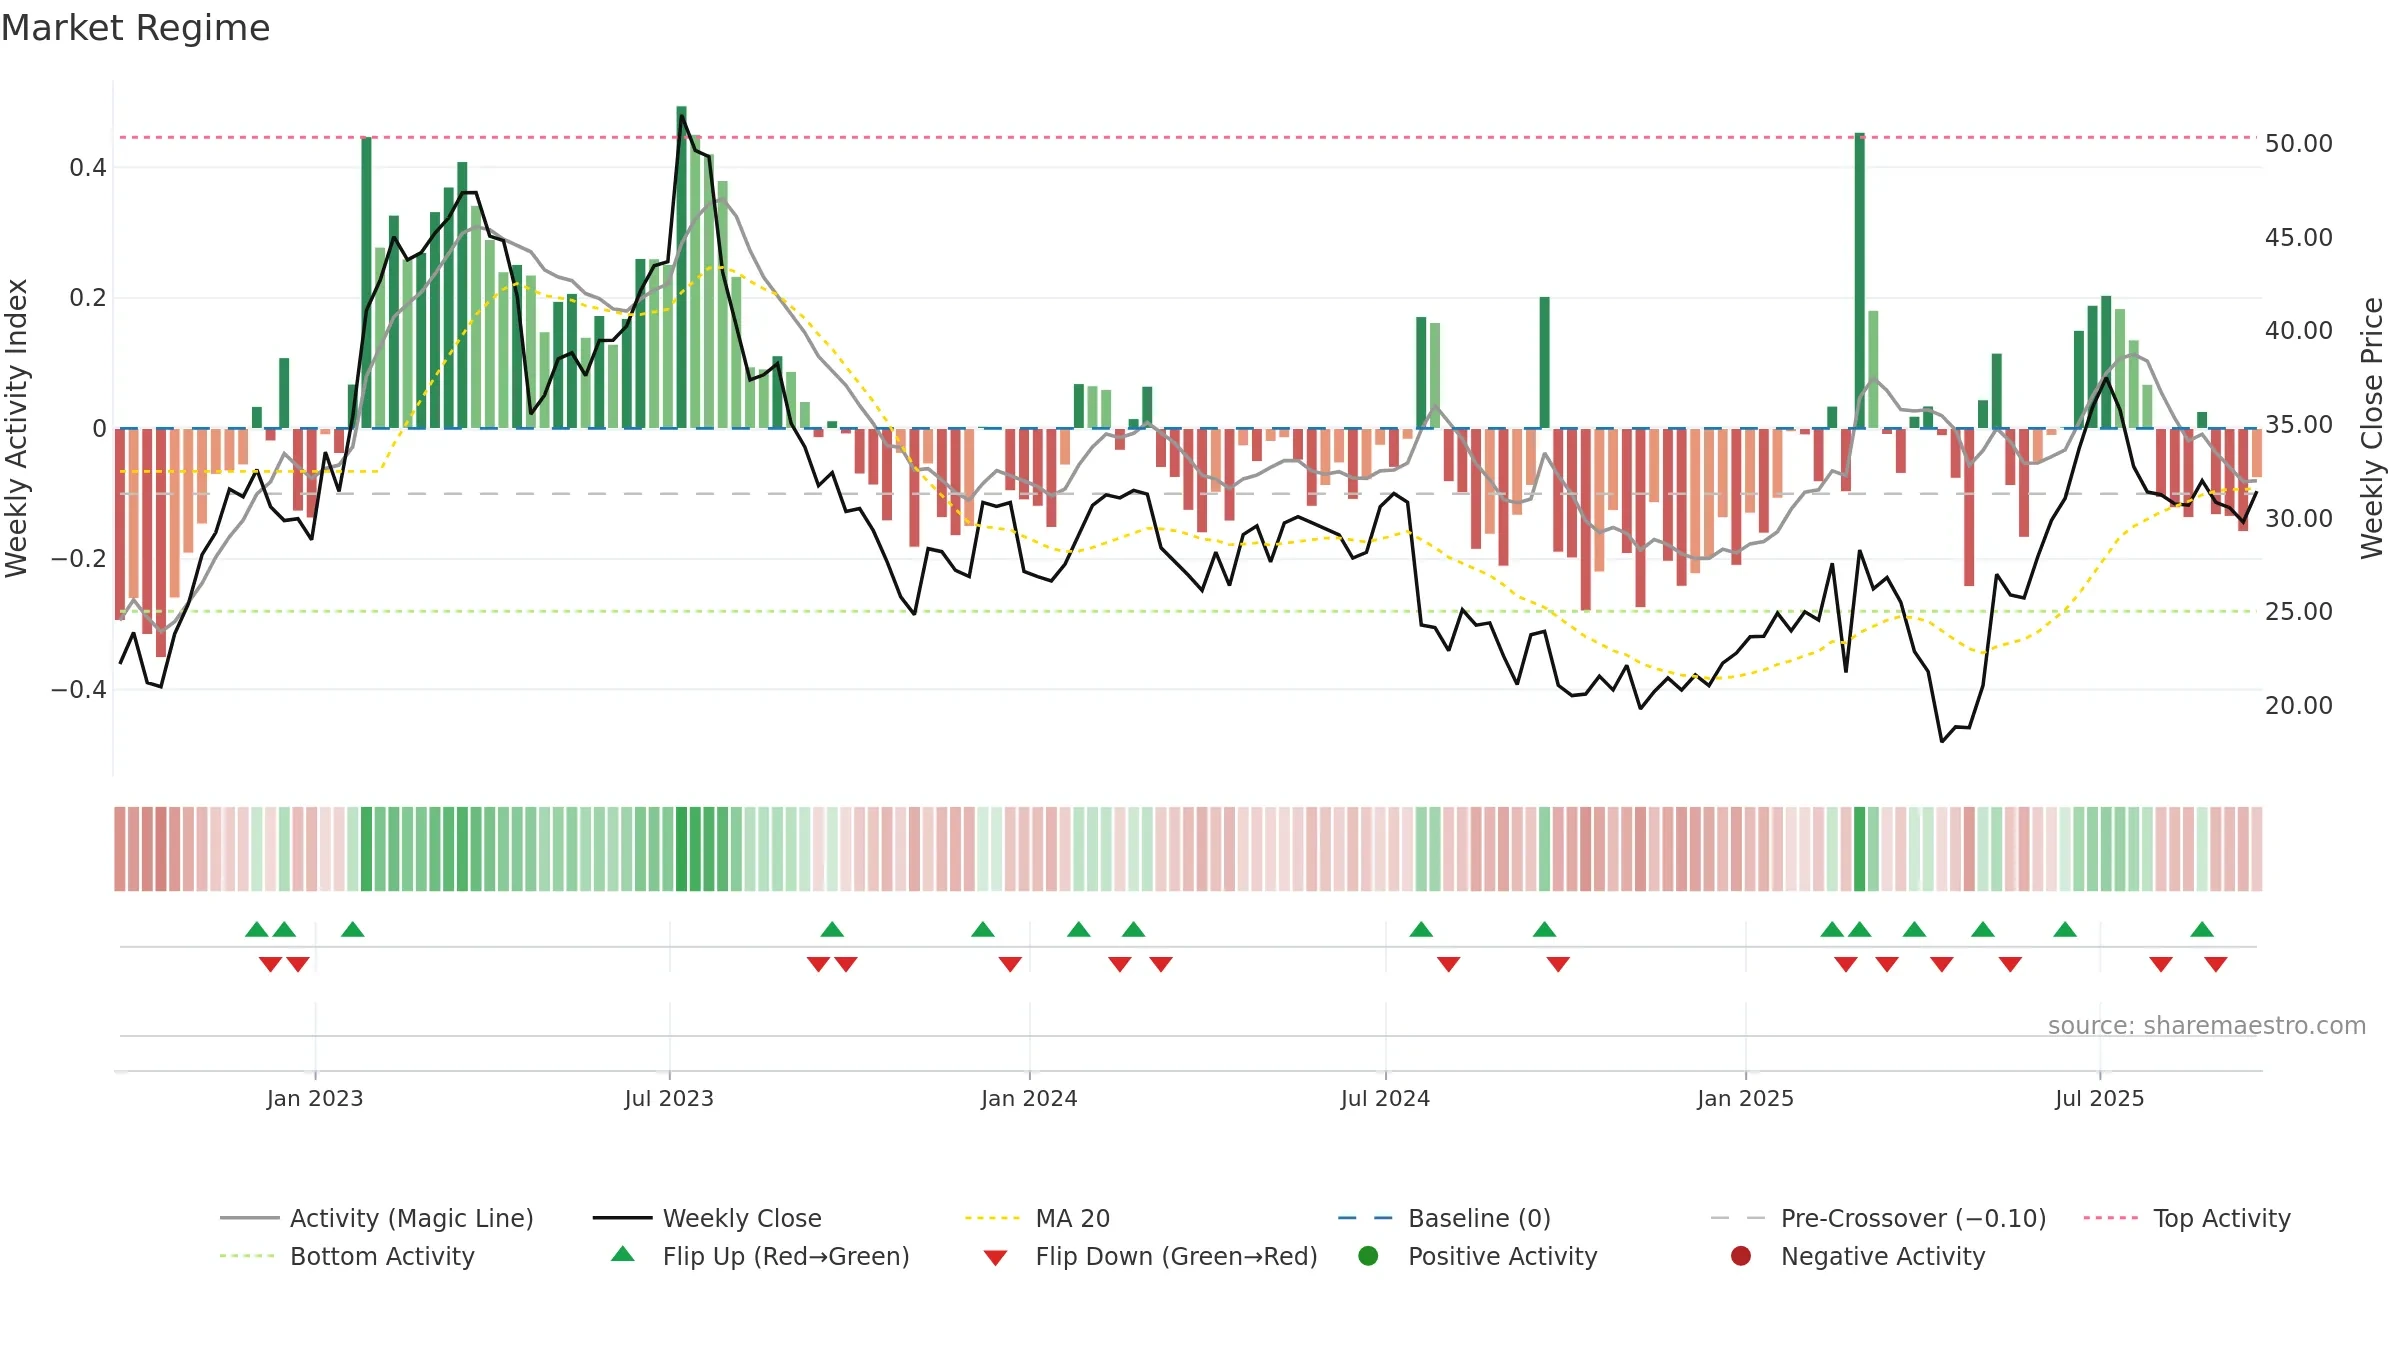Screen dimensions: 2400x1350
Task: Click the −0.4 activity axis tick
Action: 78,689
